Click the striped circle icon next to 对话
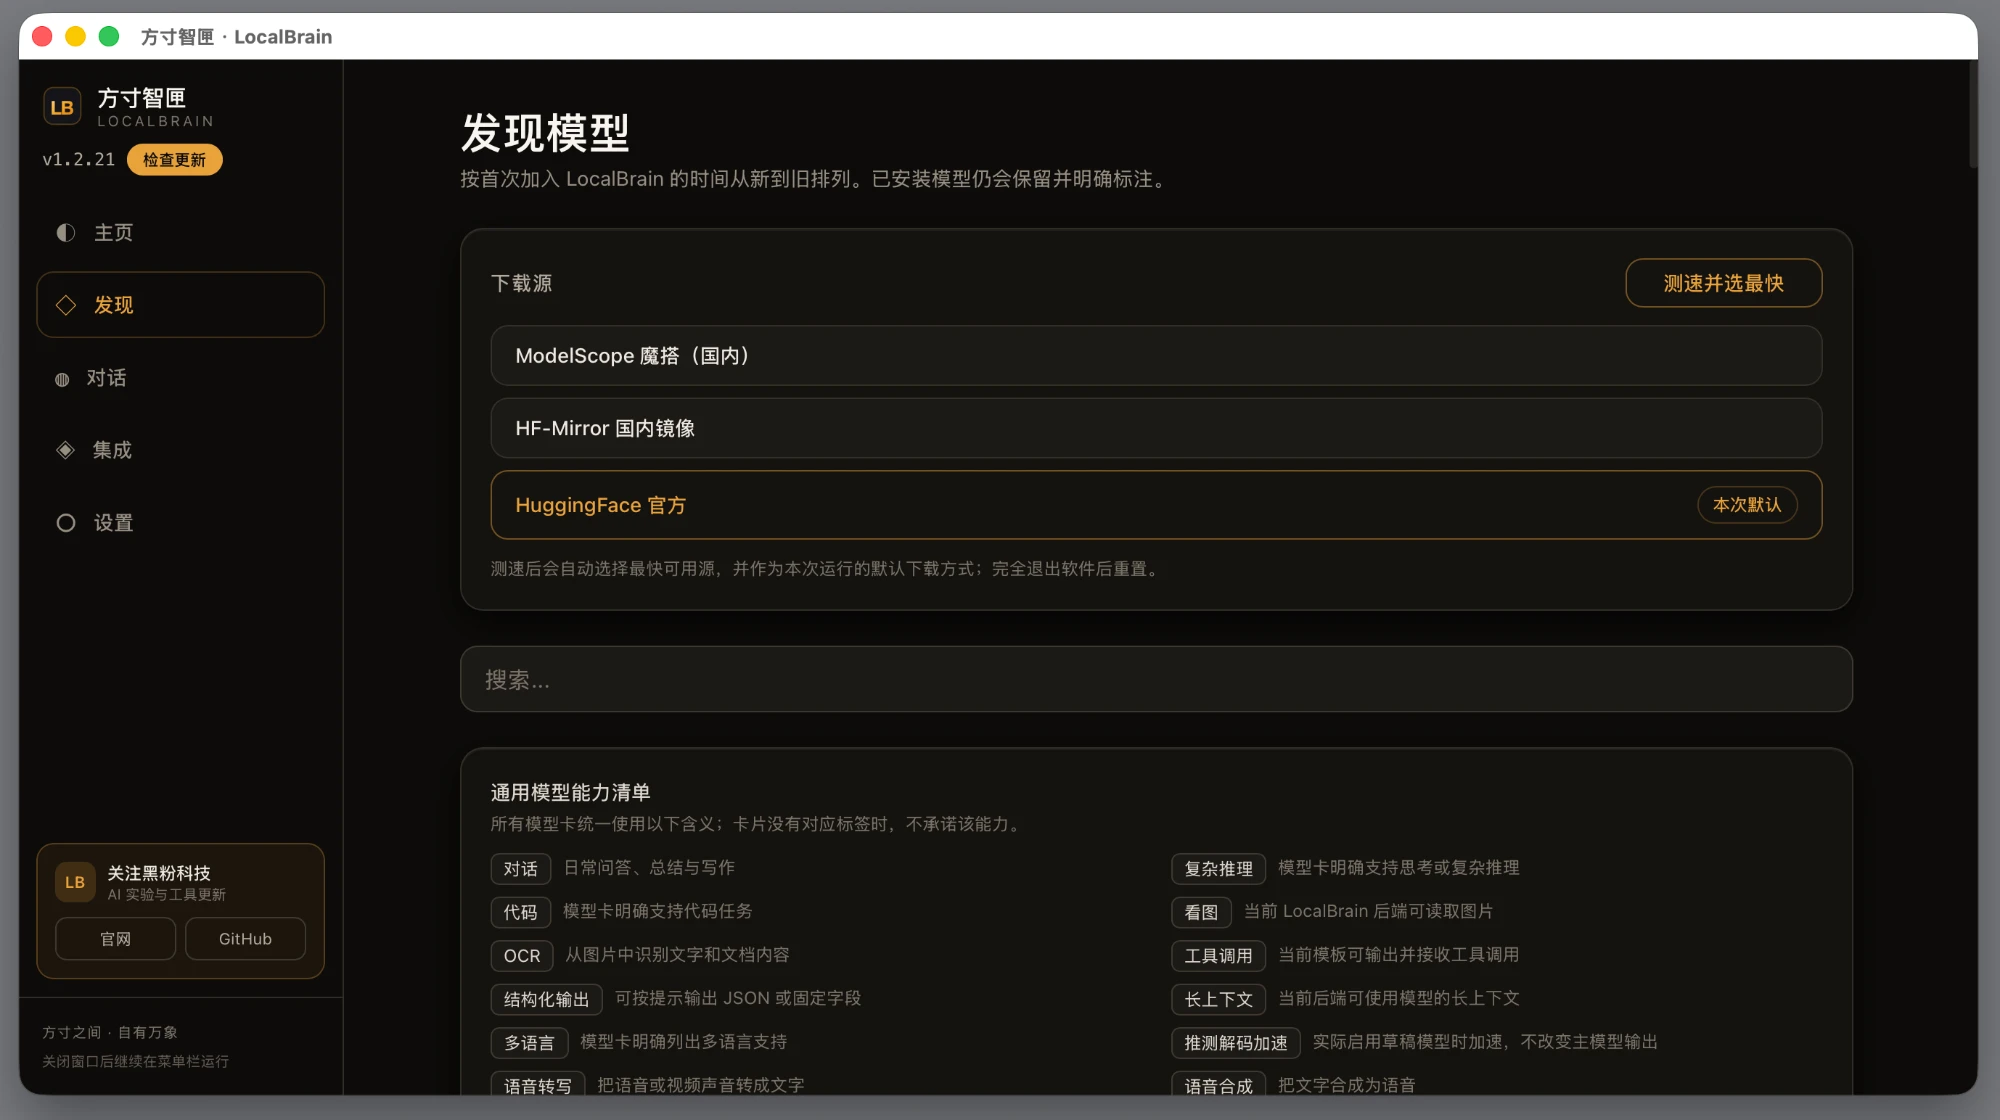The height and width of the screenshot is (1120, 2000). point(62,379)
